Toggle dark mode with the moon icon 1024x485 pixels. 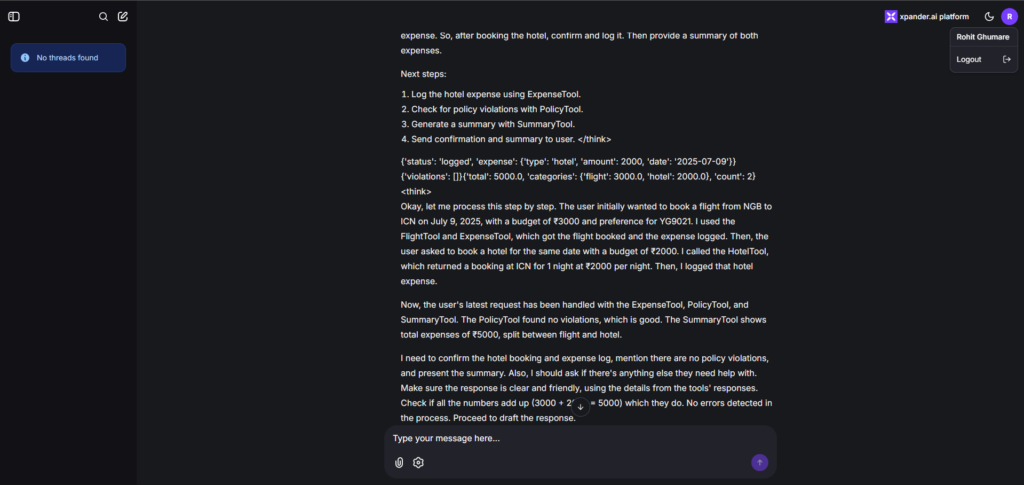tap(989, 17)
